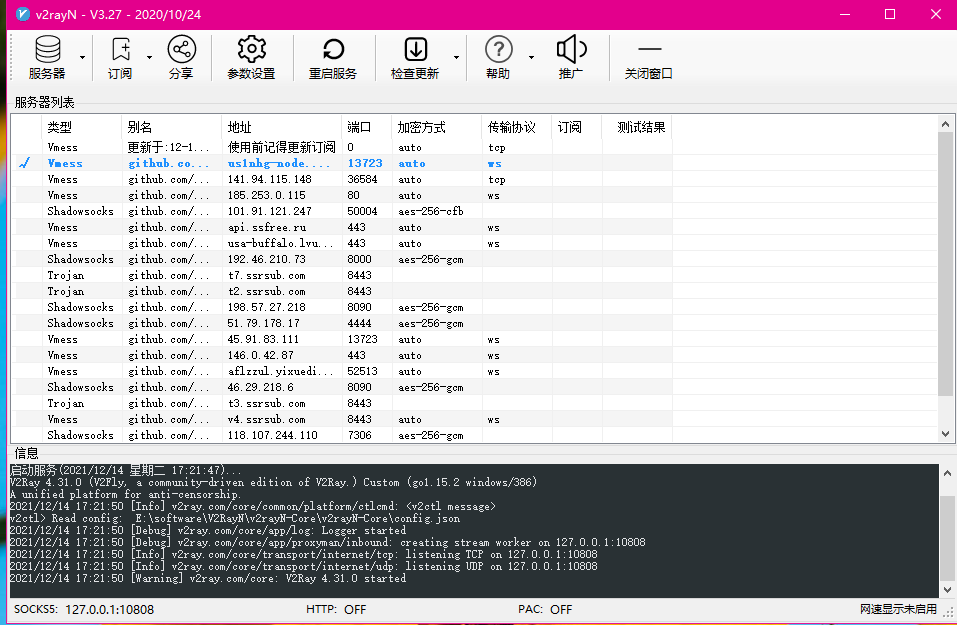This screenshot has height=625, width=957.
Task: Click the V2Ray 4.31.0 started log line
Action: (208, 578)
